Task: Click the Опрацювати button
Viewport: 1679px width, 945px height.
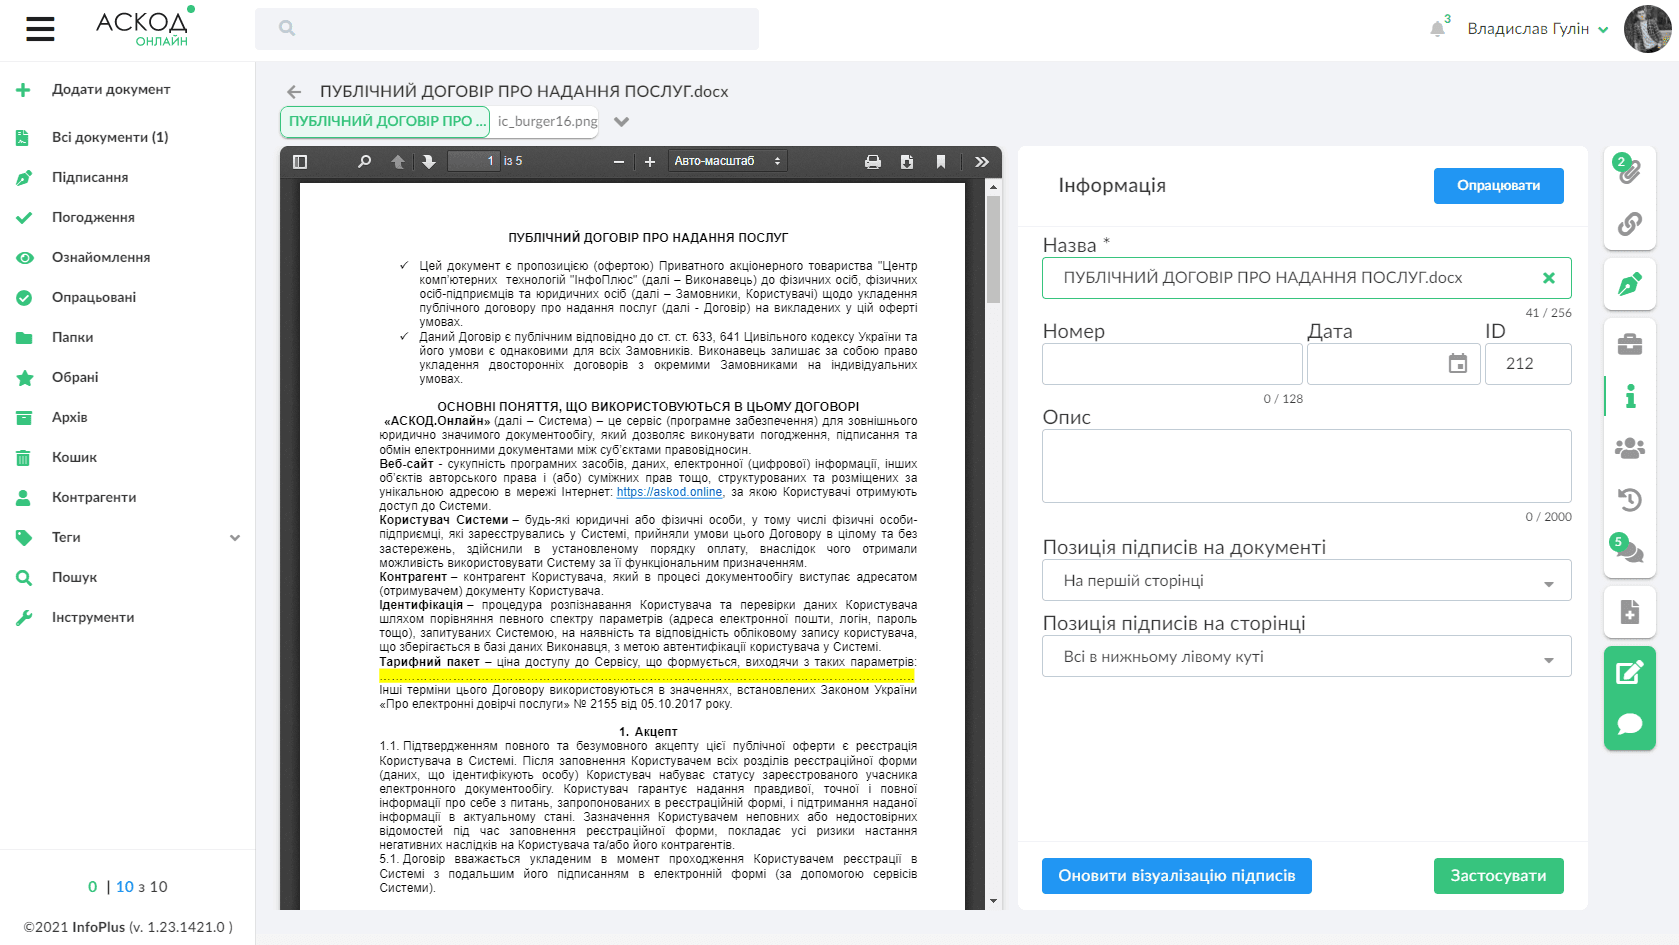Action: coord(1498,186)
